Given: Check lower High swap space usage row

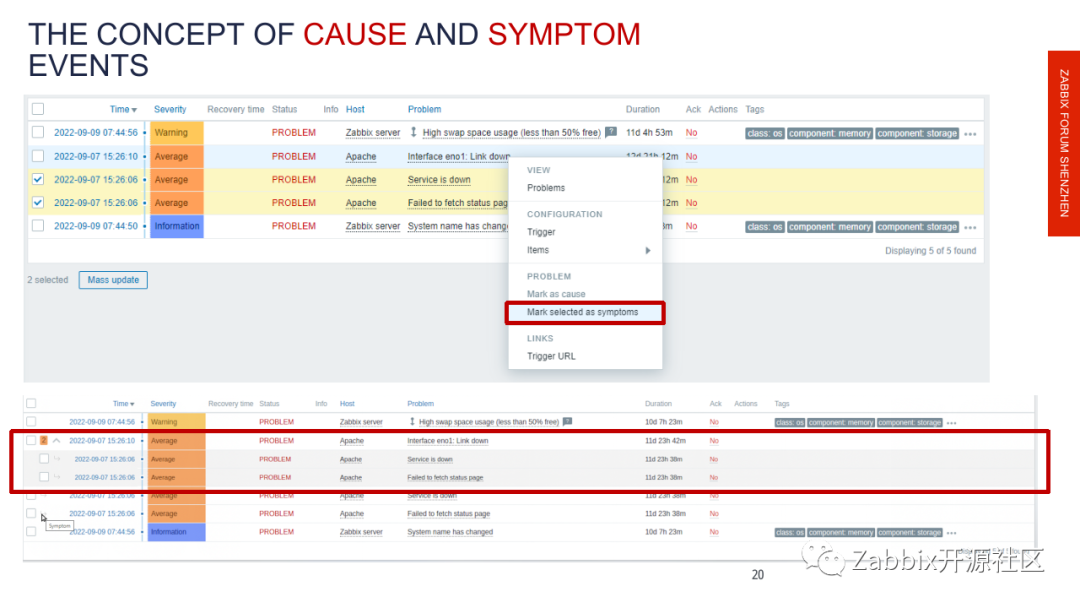Looking at the screenshot, I should pyautogui.click(x=31, y=421).
